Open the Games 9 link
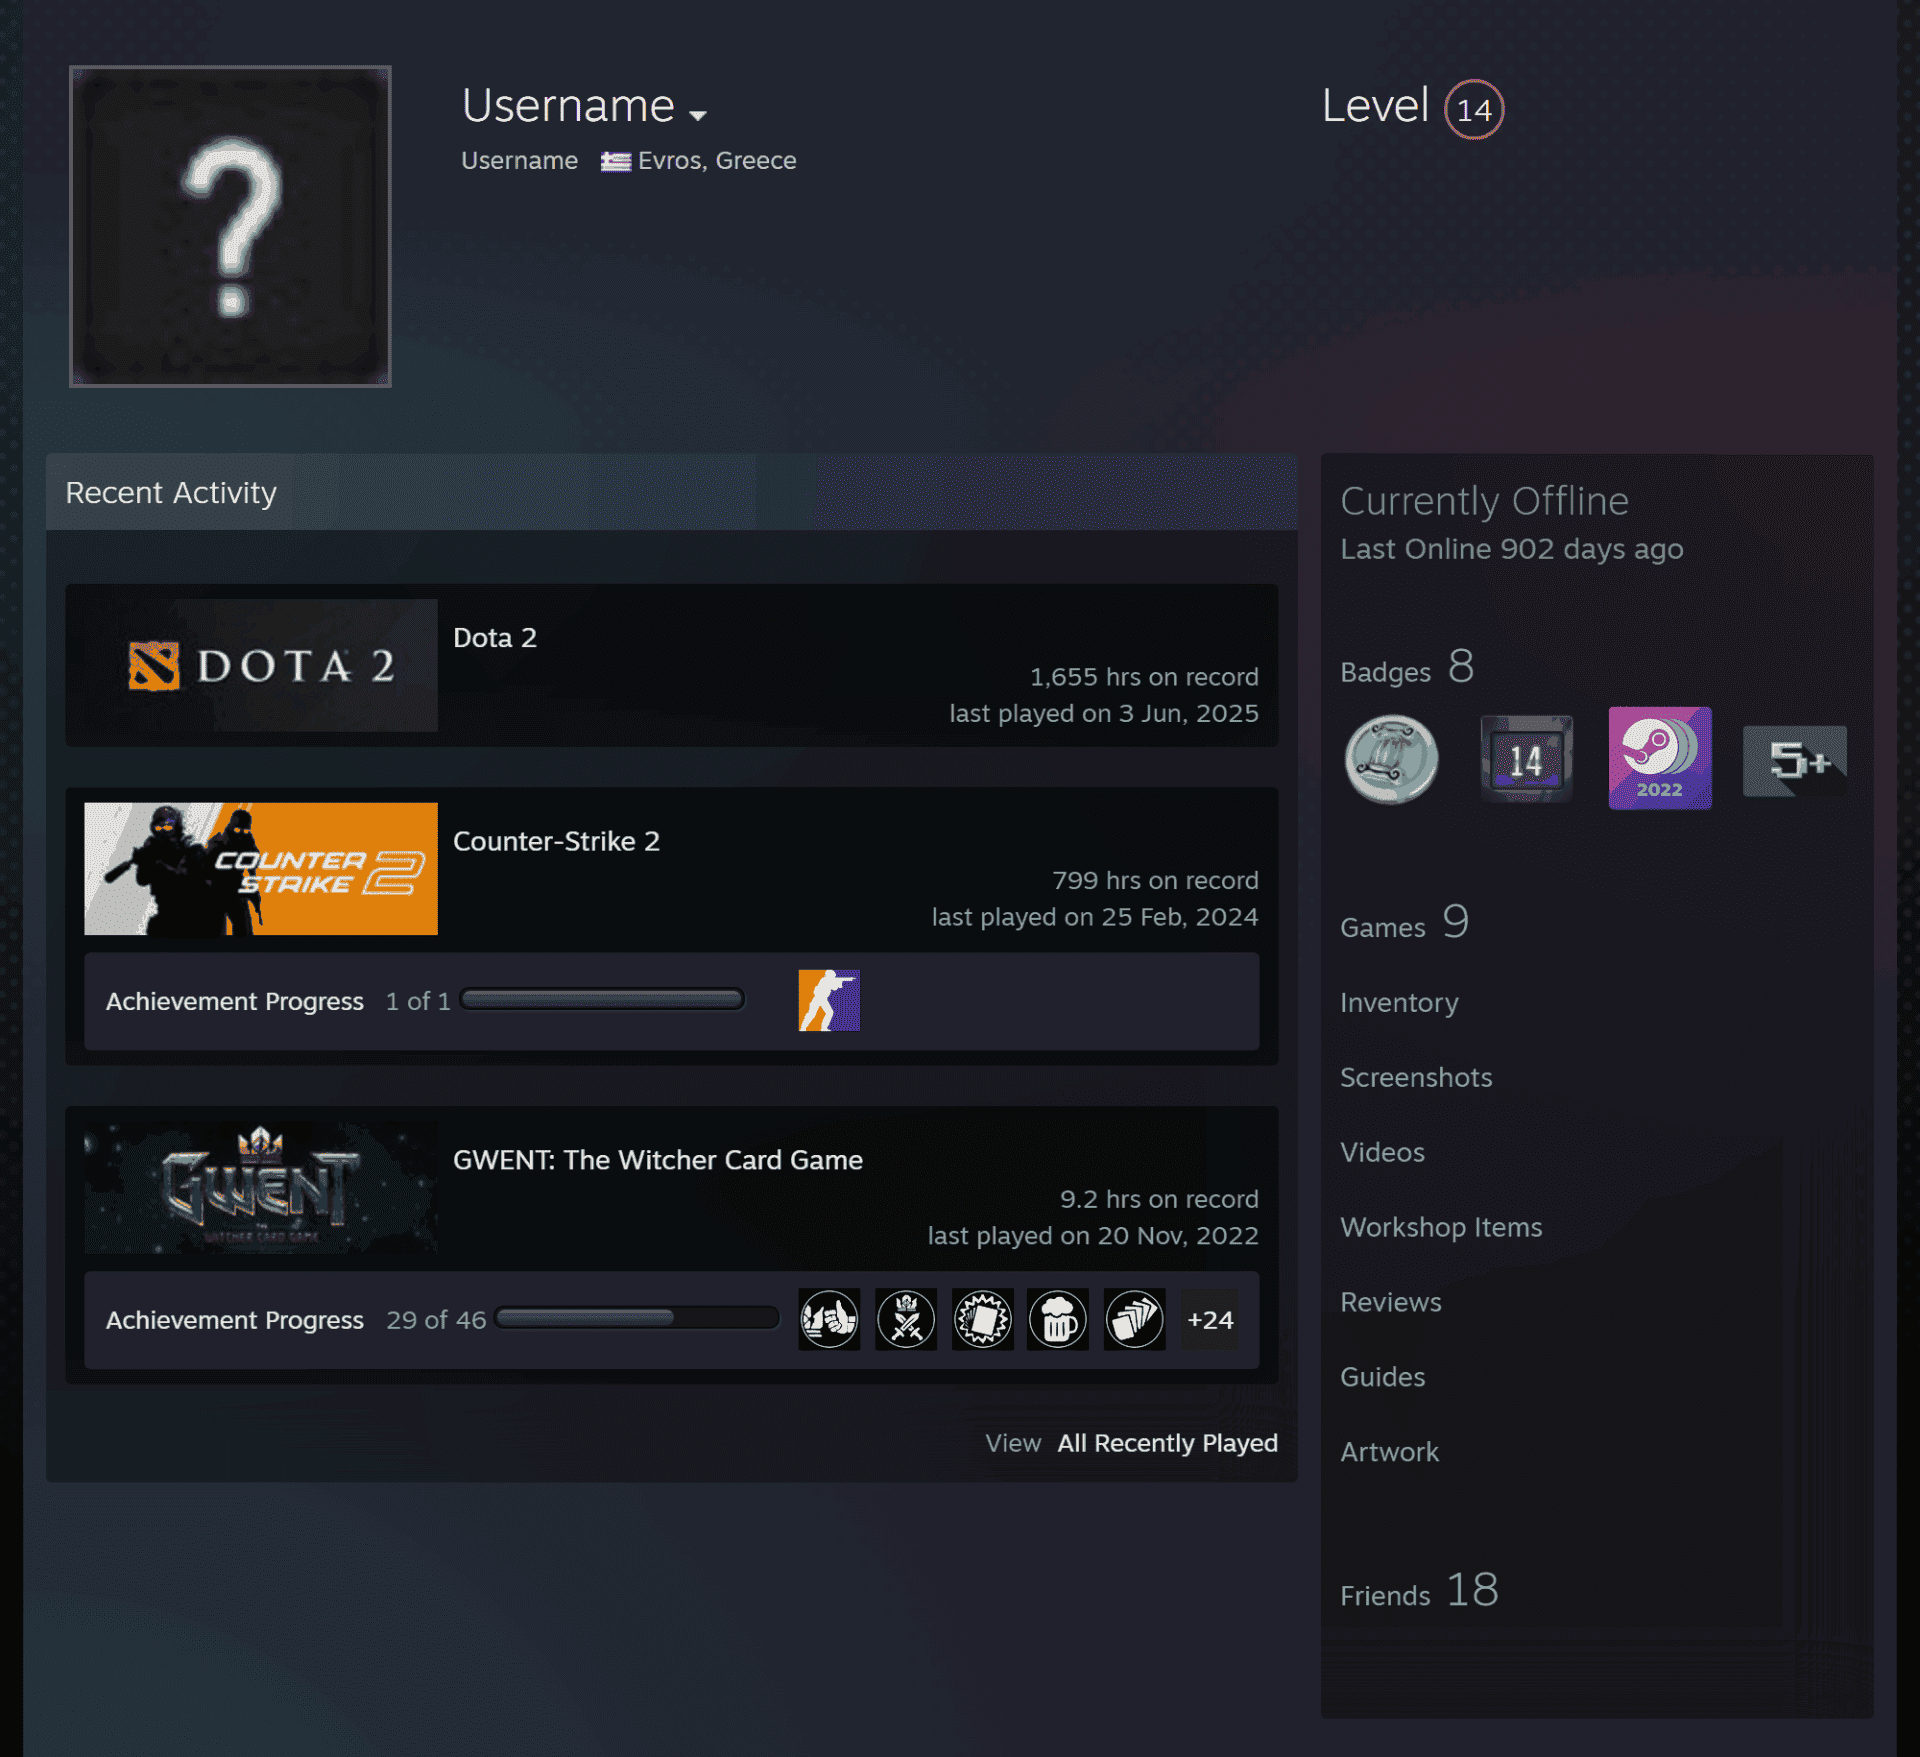This screenshot has height=1757, width=1920. (1405, 923)
